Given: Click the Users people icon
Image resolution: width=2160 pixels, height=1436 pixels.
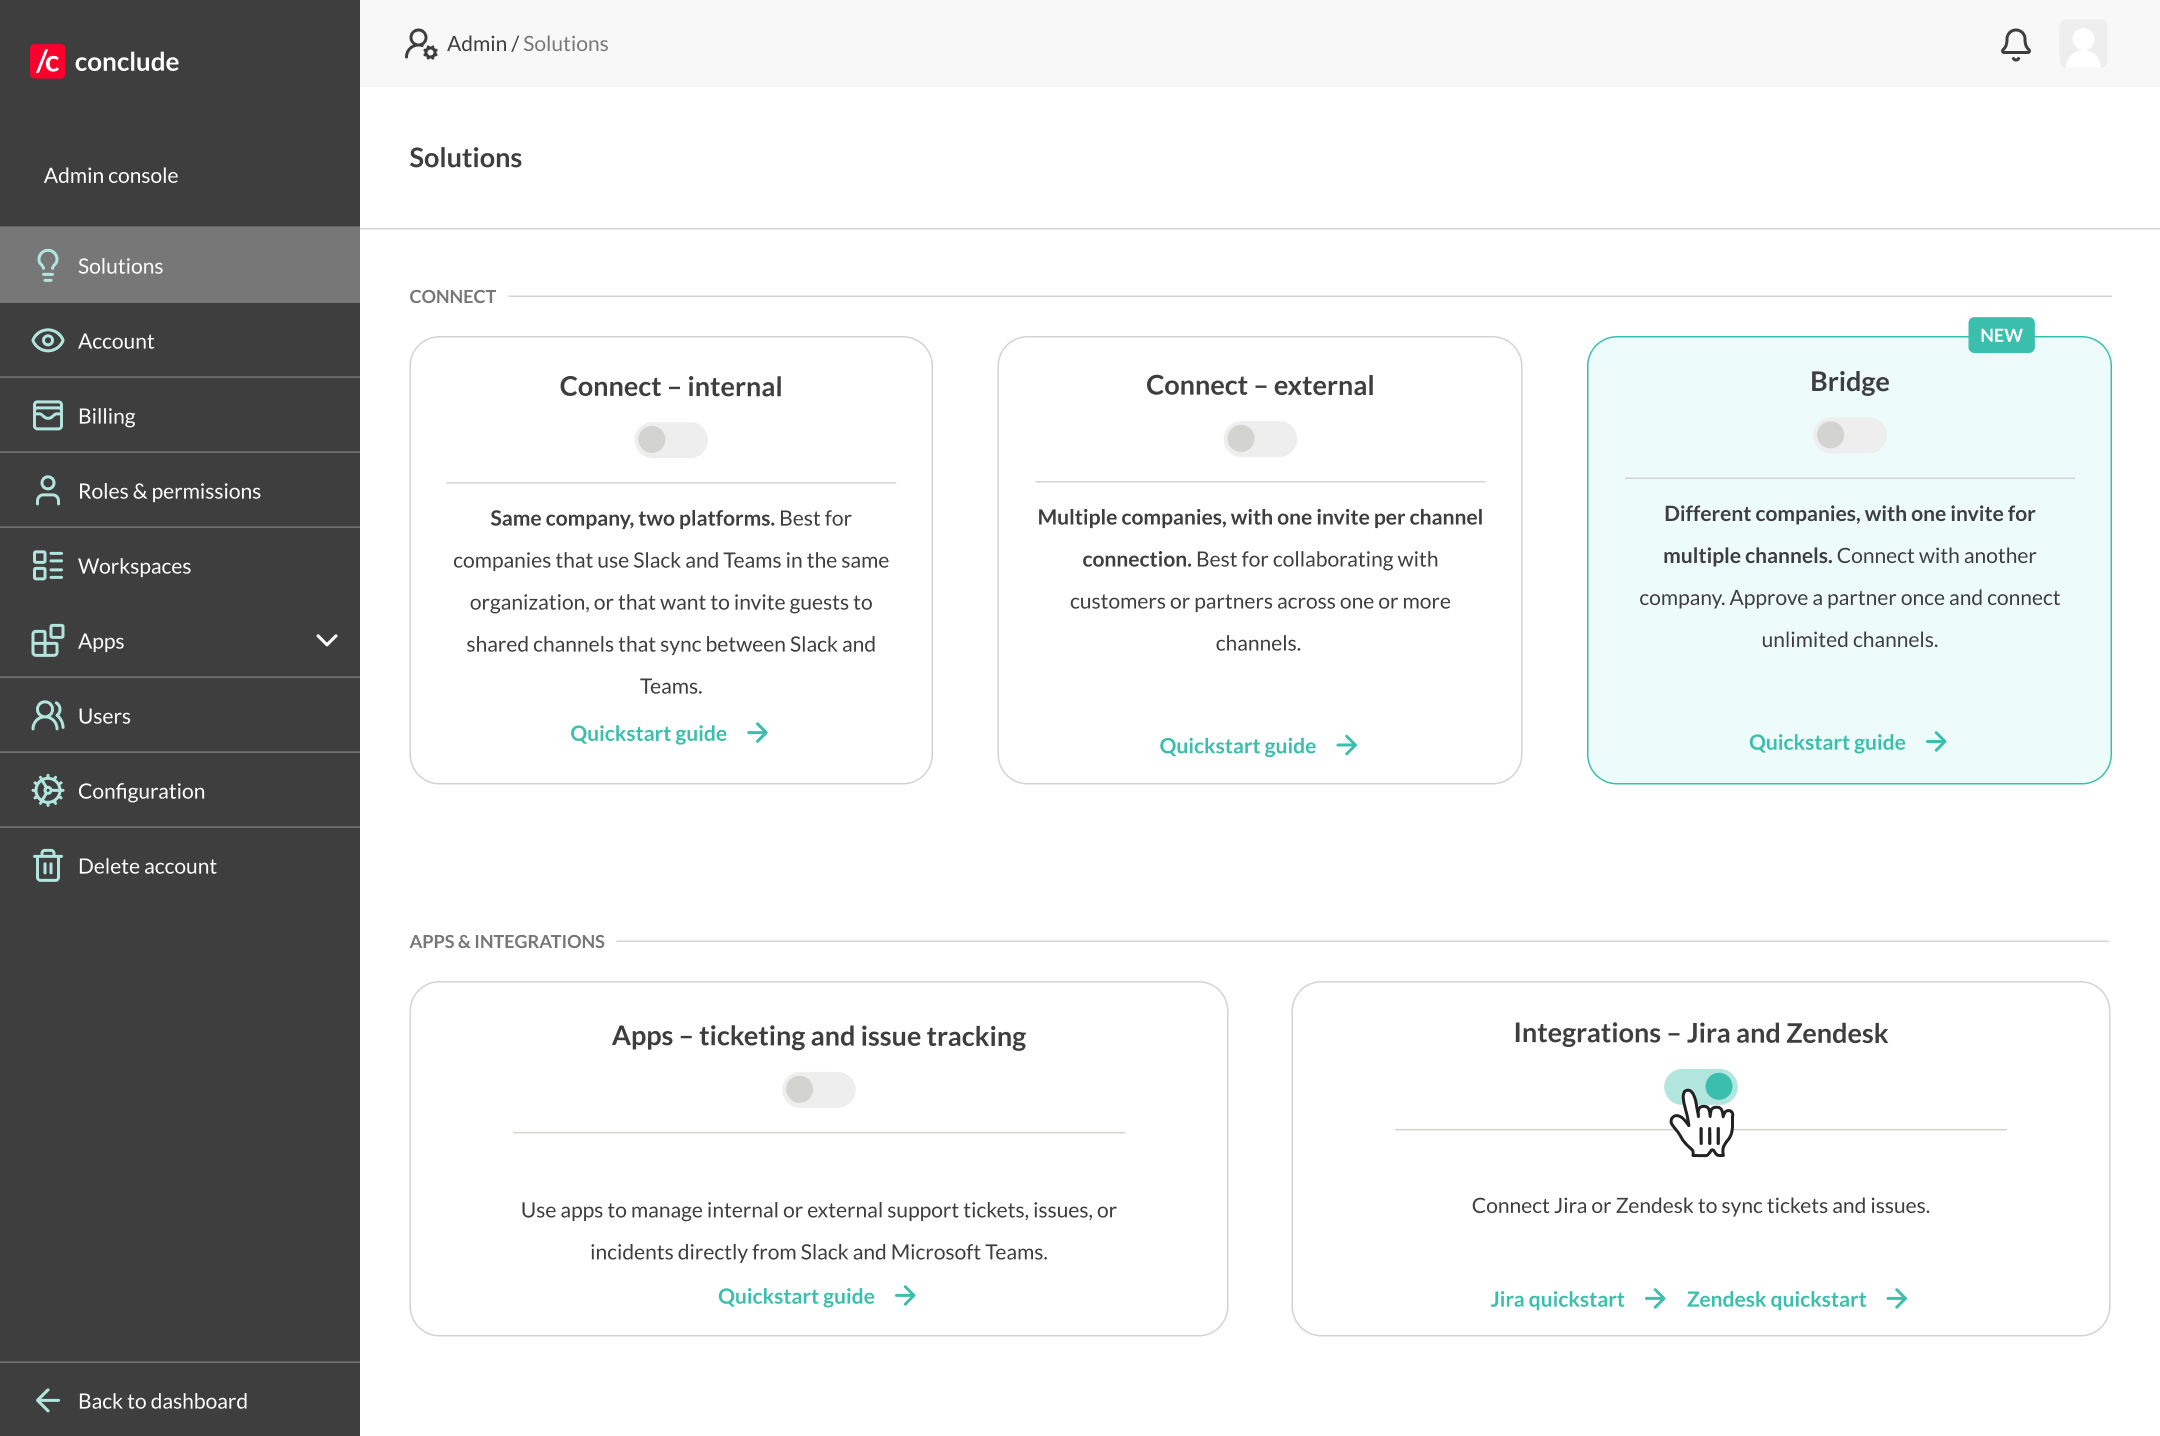Looking at the screenshot, I should click(47, 715).
